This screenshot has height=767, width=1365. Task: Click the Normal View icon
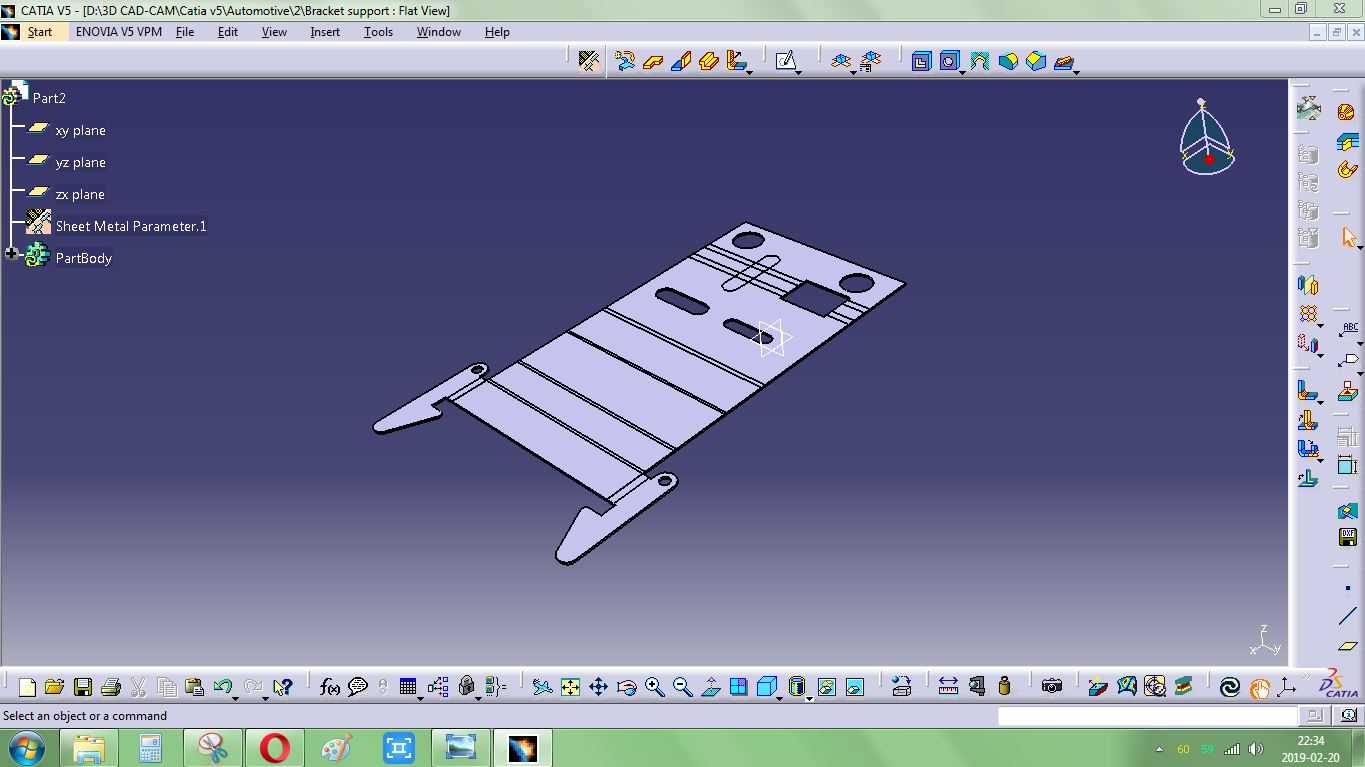[x=710, y=687]
